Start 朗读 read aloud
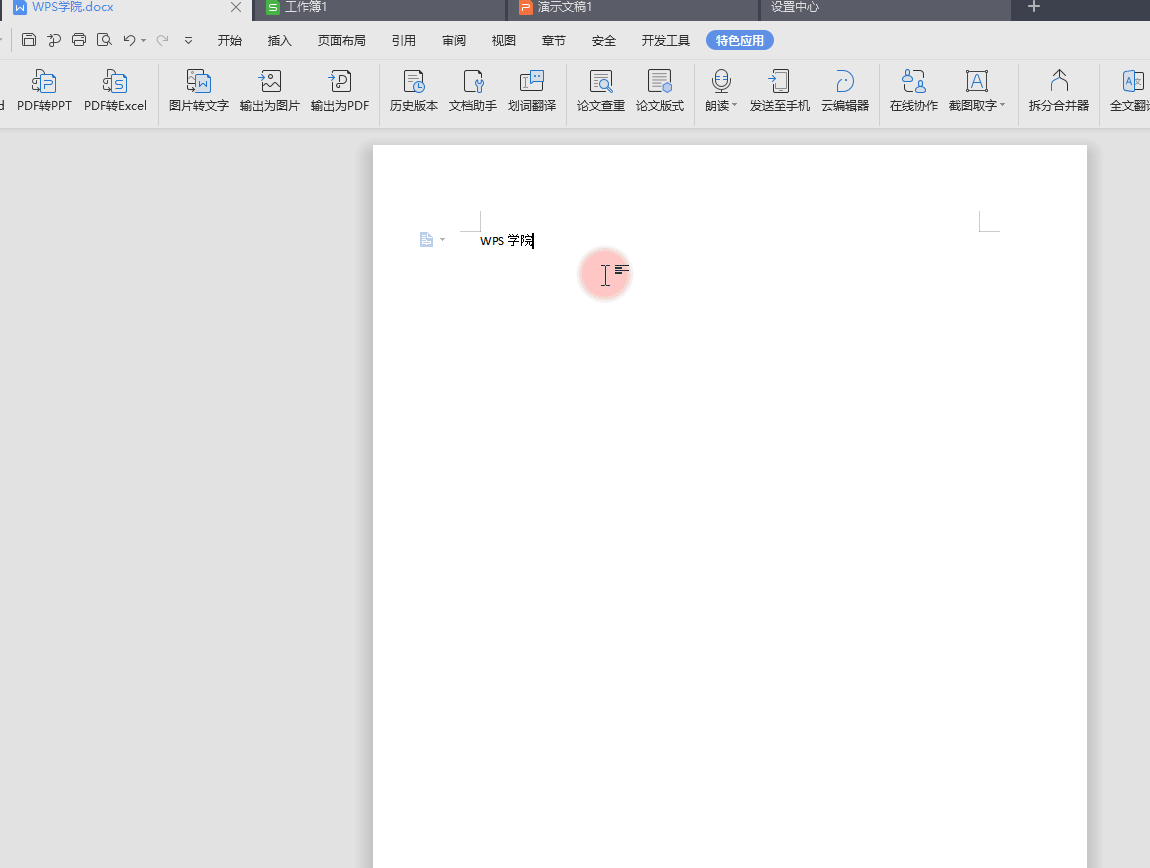Screen dimensions: 1150x868 (721, 90)
